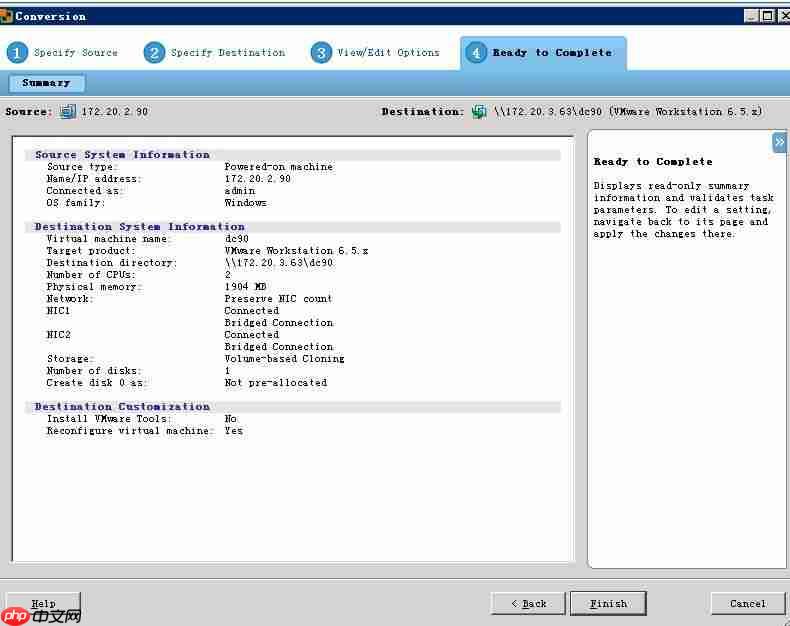Click 'Volume-based Cloning' storage value
This screenshot has height=626, width=790.
pos(284,358)
